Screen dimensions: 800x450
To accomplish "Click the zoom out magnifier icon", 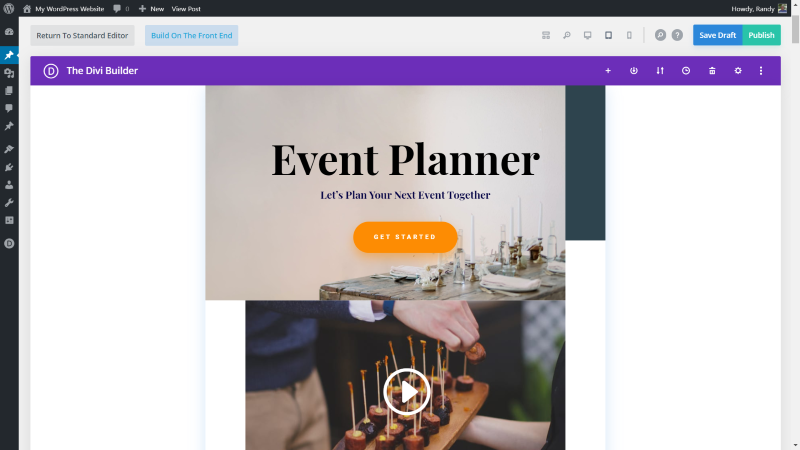I will click(566, 35).
